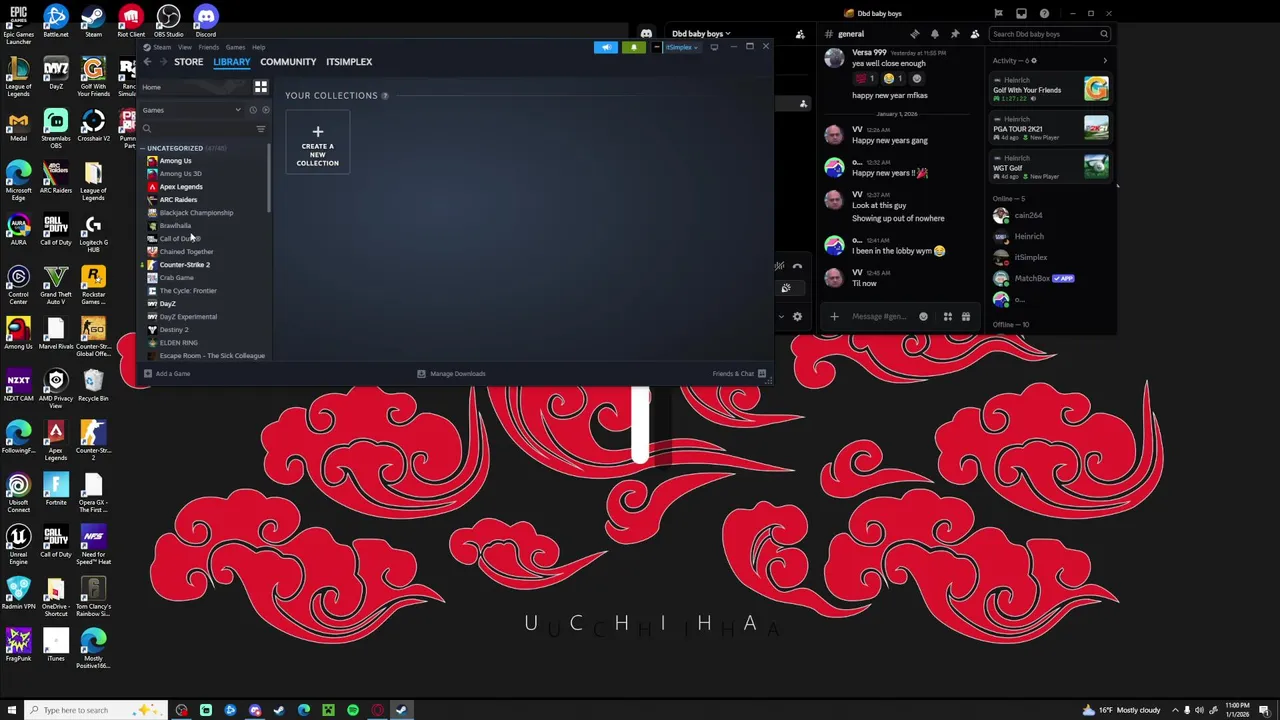Viewport: 1280px width, 720px height.
Task: Select Among Us in Steam library list
Action: pos(175,161)
